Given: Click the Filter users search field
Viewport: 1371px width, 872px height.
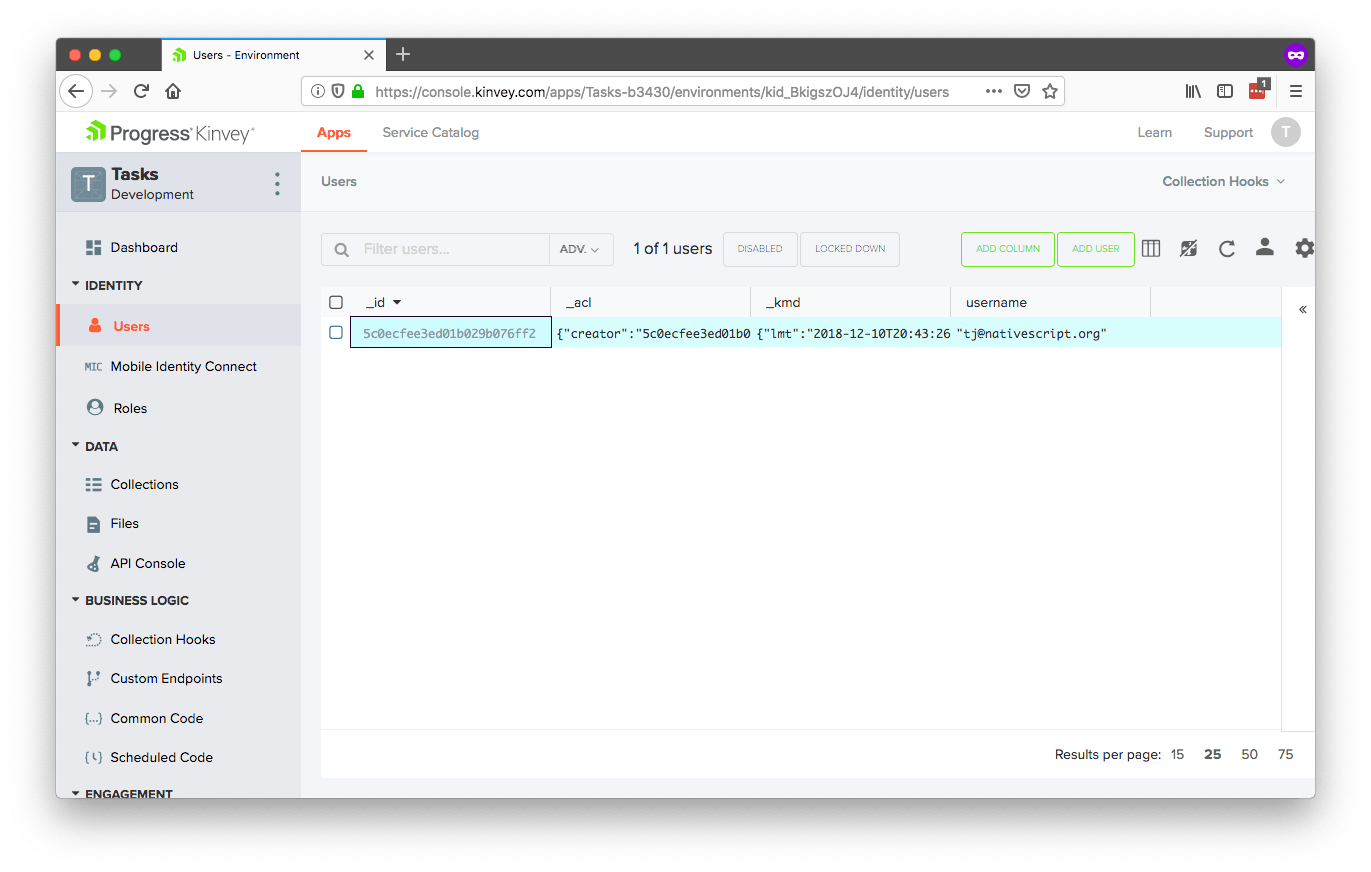Looking at the screenshot, I should click(450, 249).
